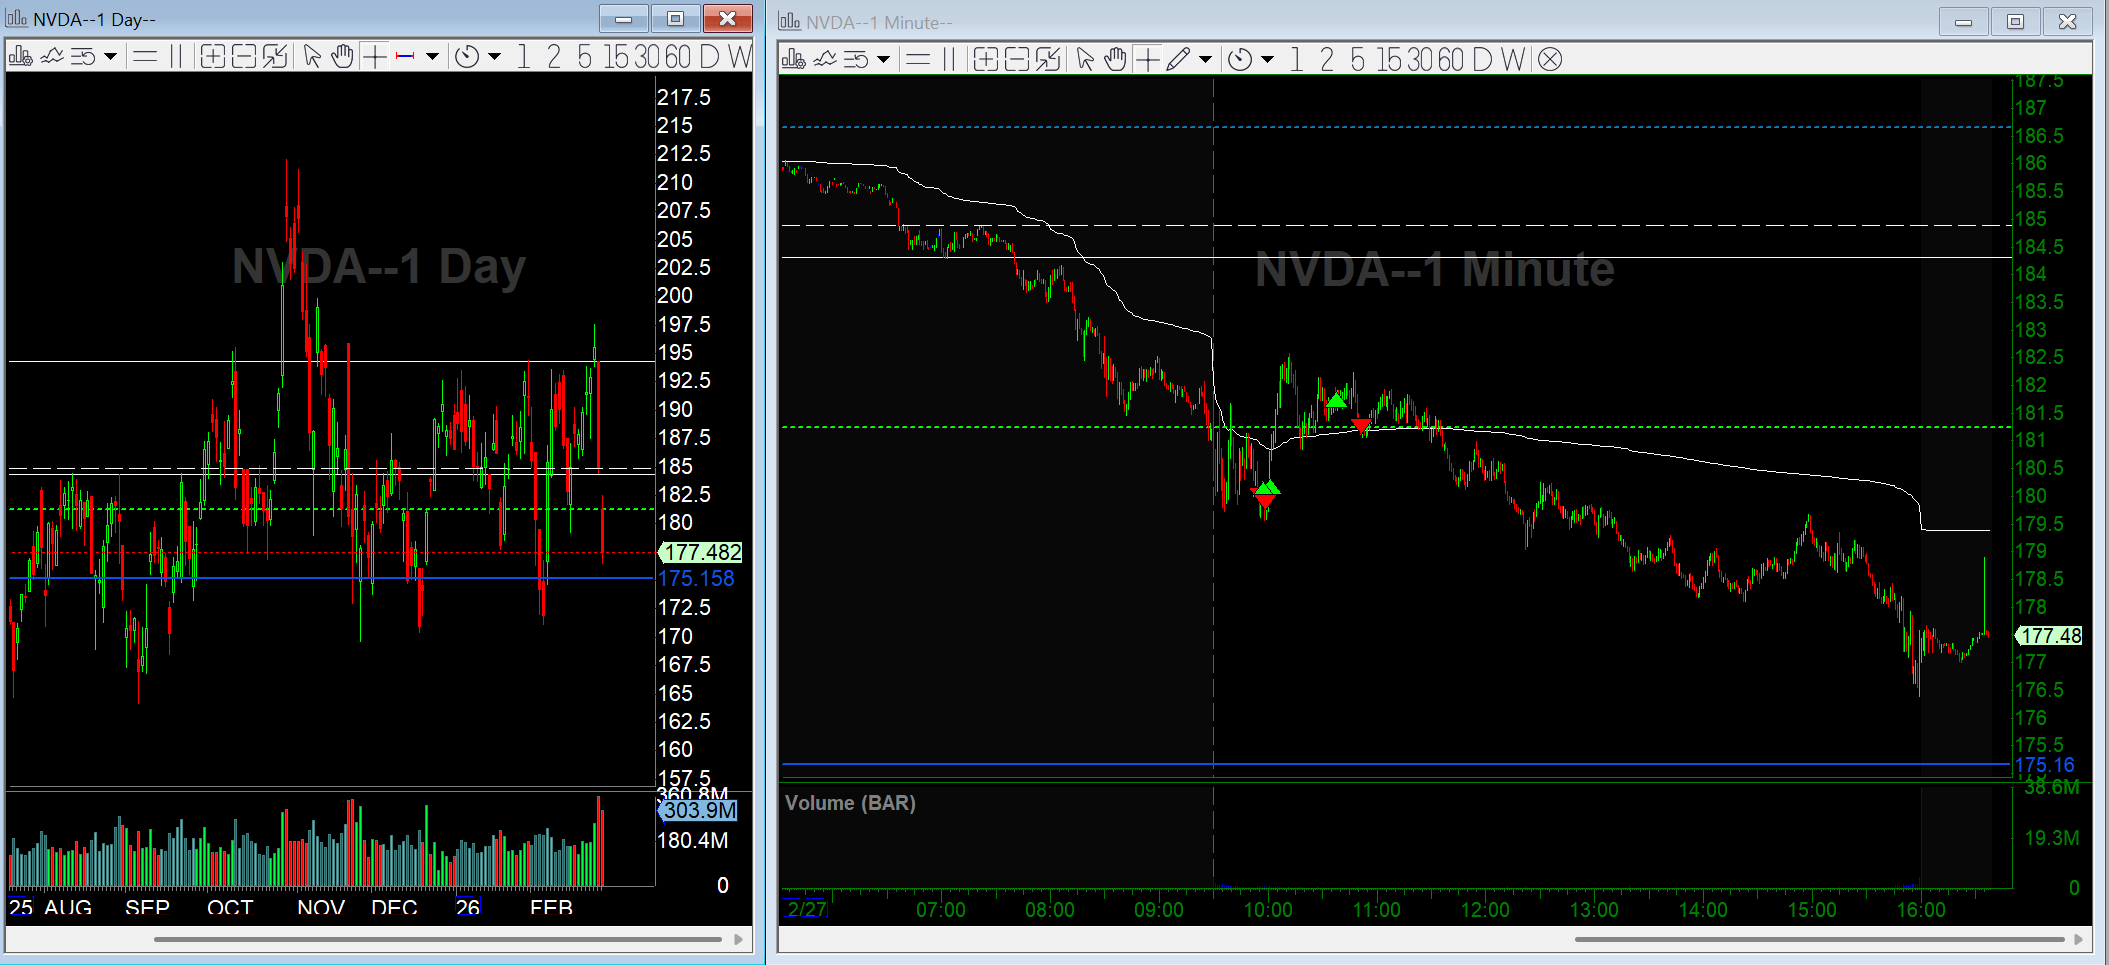
Task: Click undo list icon in Minute toolbar
Action: coord(857,60)
